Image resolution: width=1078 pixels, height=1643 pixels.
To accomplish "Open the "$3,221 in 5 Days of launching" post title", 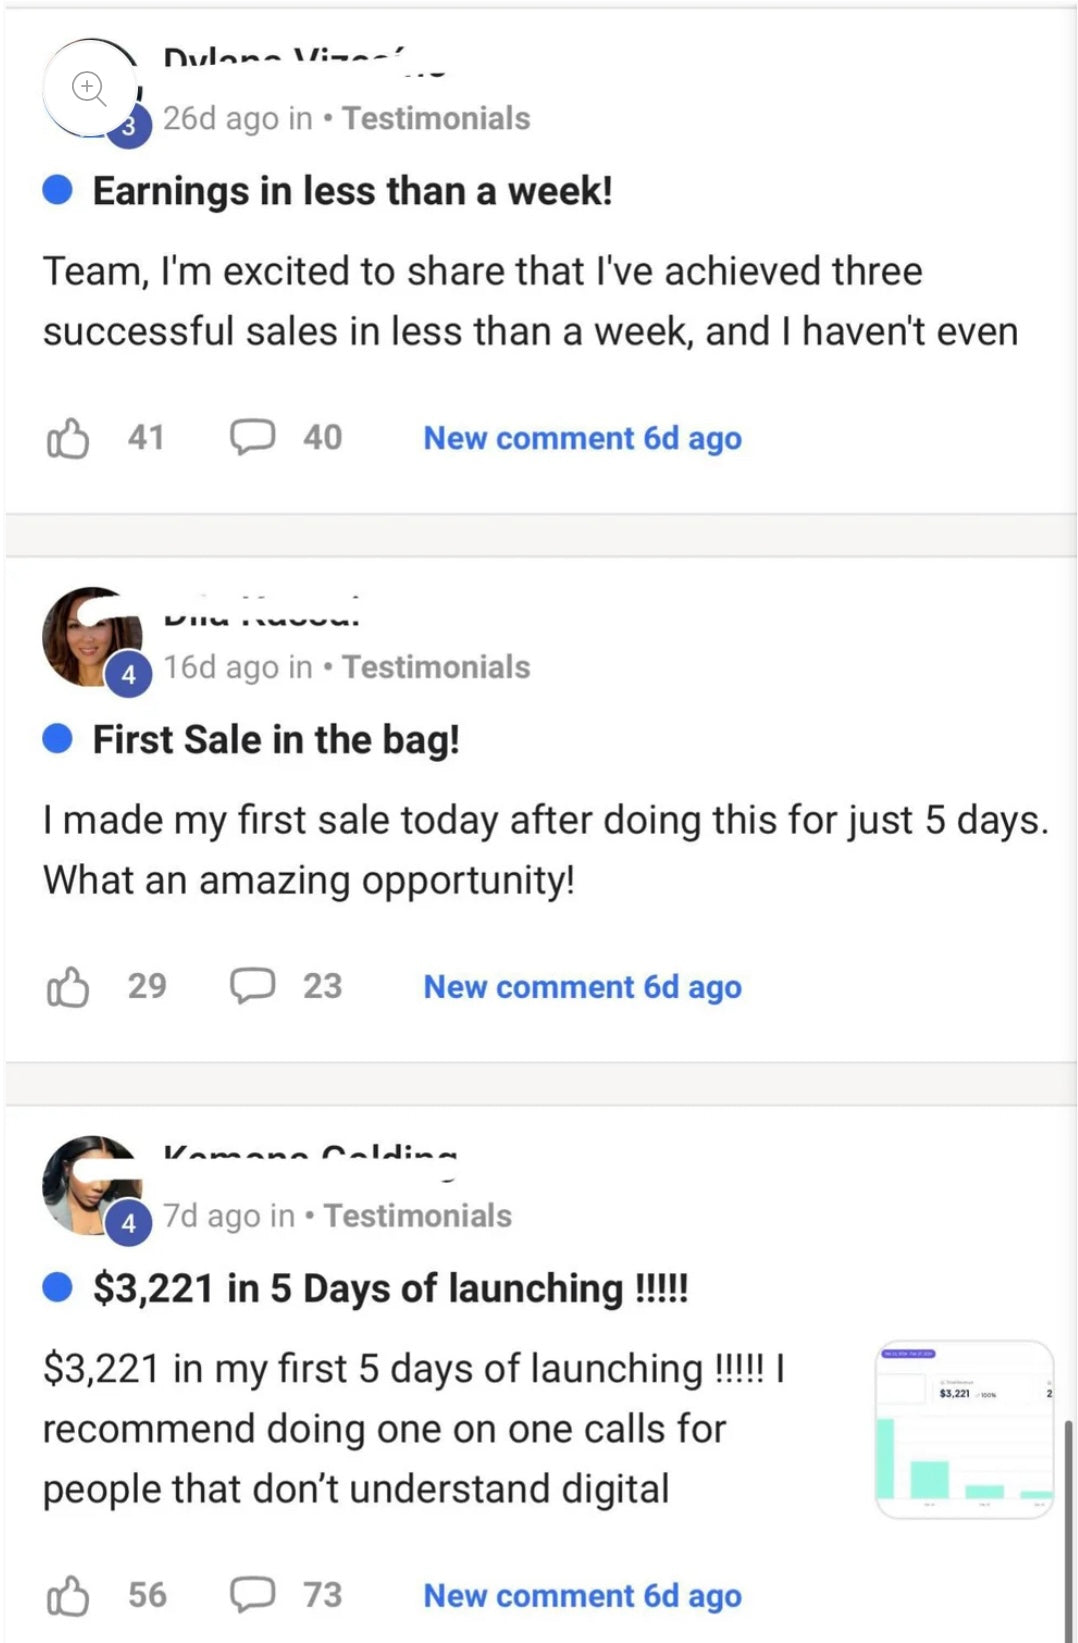I will (390, 1288).
